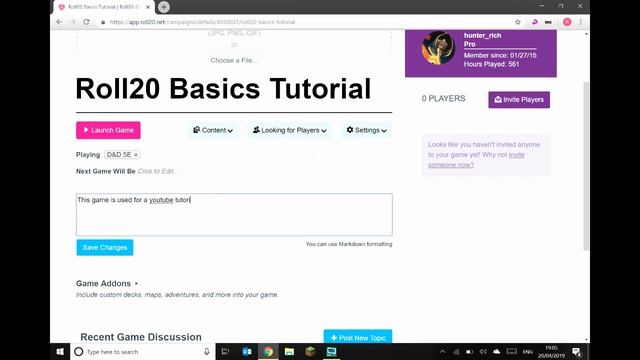Switch to Chrome on the taskbar
640x360 pixels.
click(x=268, y=351)
